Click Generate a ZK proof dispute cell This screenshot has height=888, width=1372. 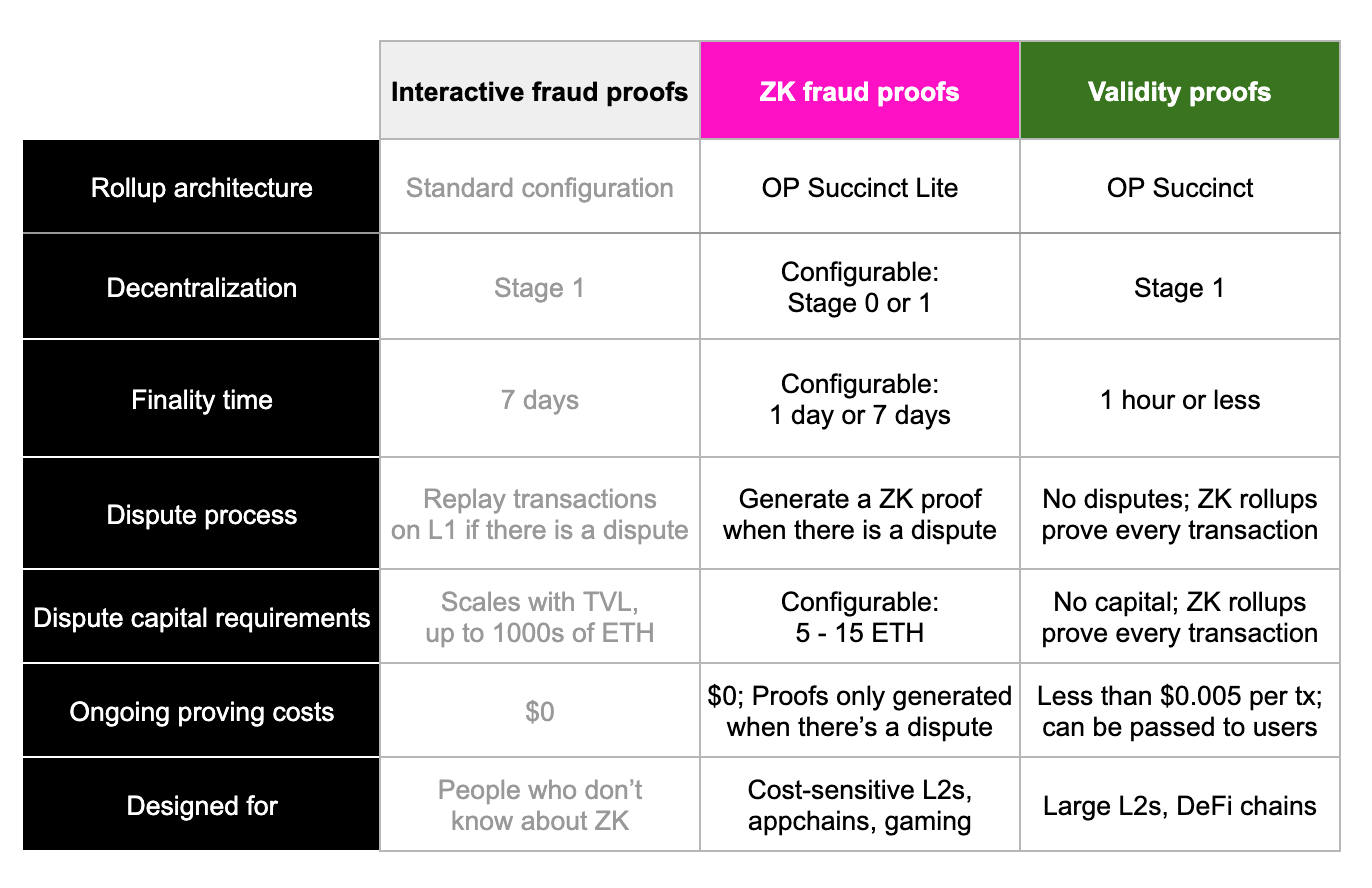(x=859, y=515)
